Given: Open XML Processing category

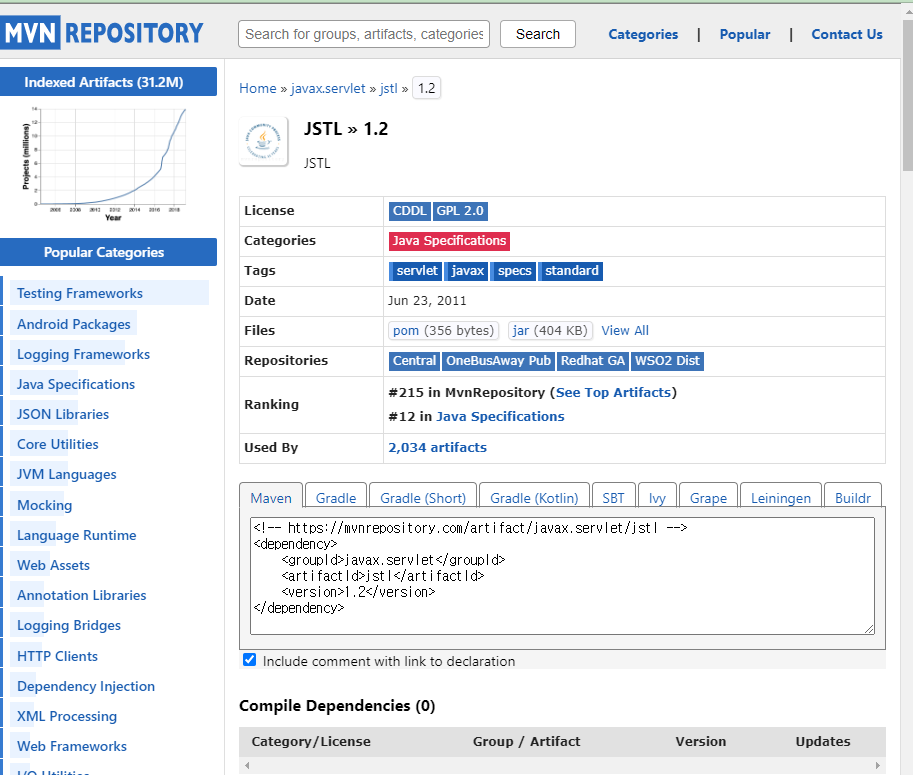Looking at the screenshot, I should 67,716.
